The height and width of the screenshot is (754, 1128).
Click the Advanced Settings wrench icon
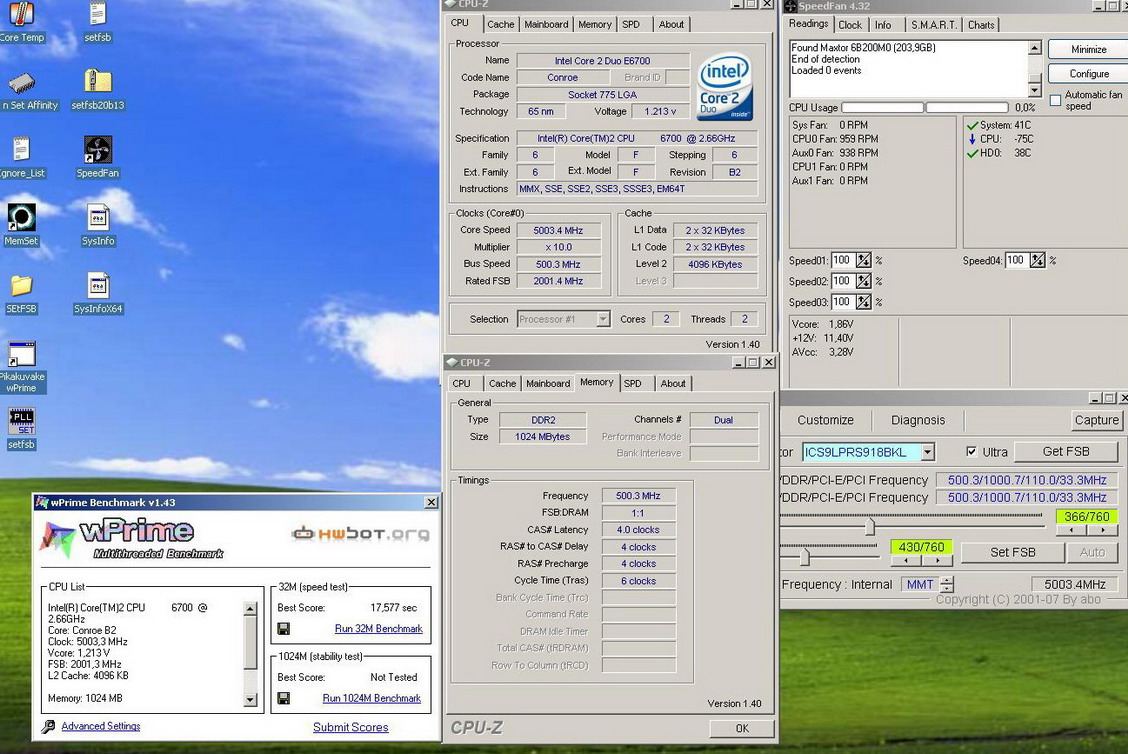point(48,727)
